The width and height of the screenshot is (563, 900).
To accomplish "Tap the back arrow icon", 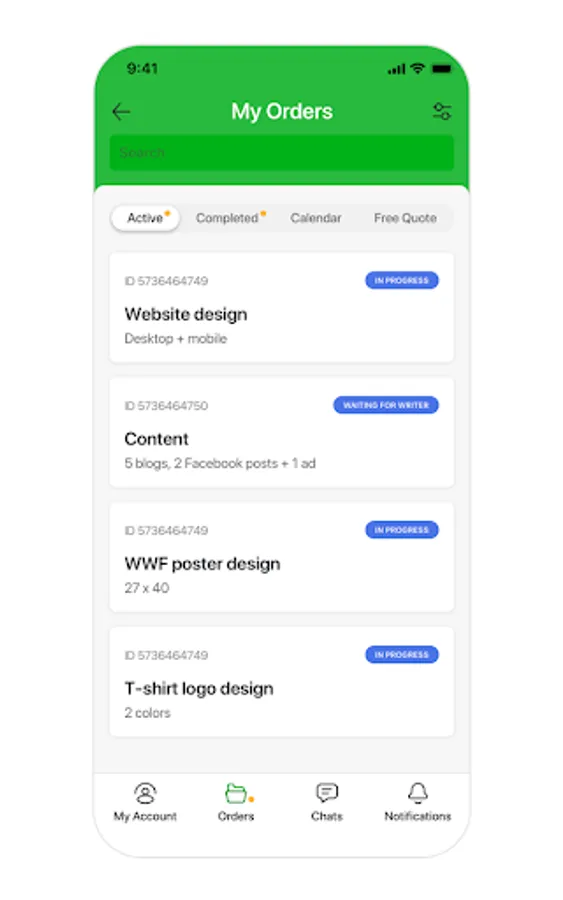I will tap(121, 111).
